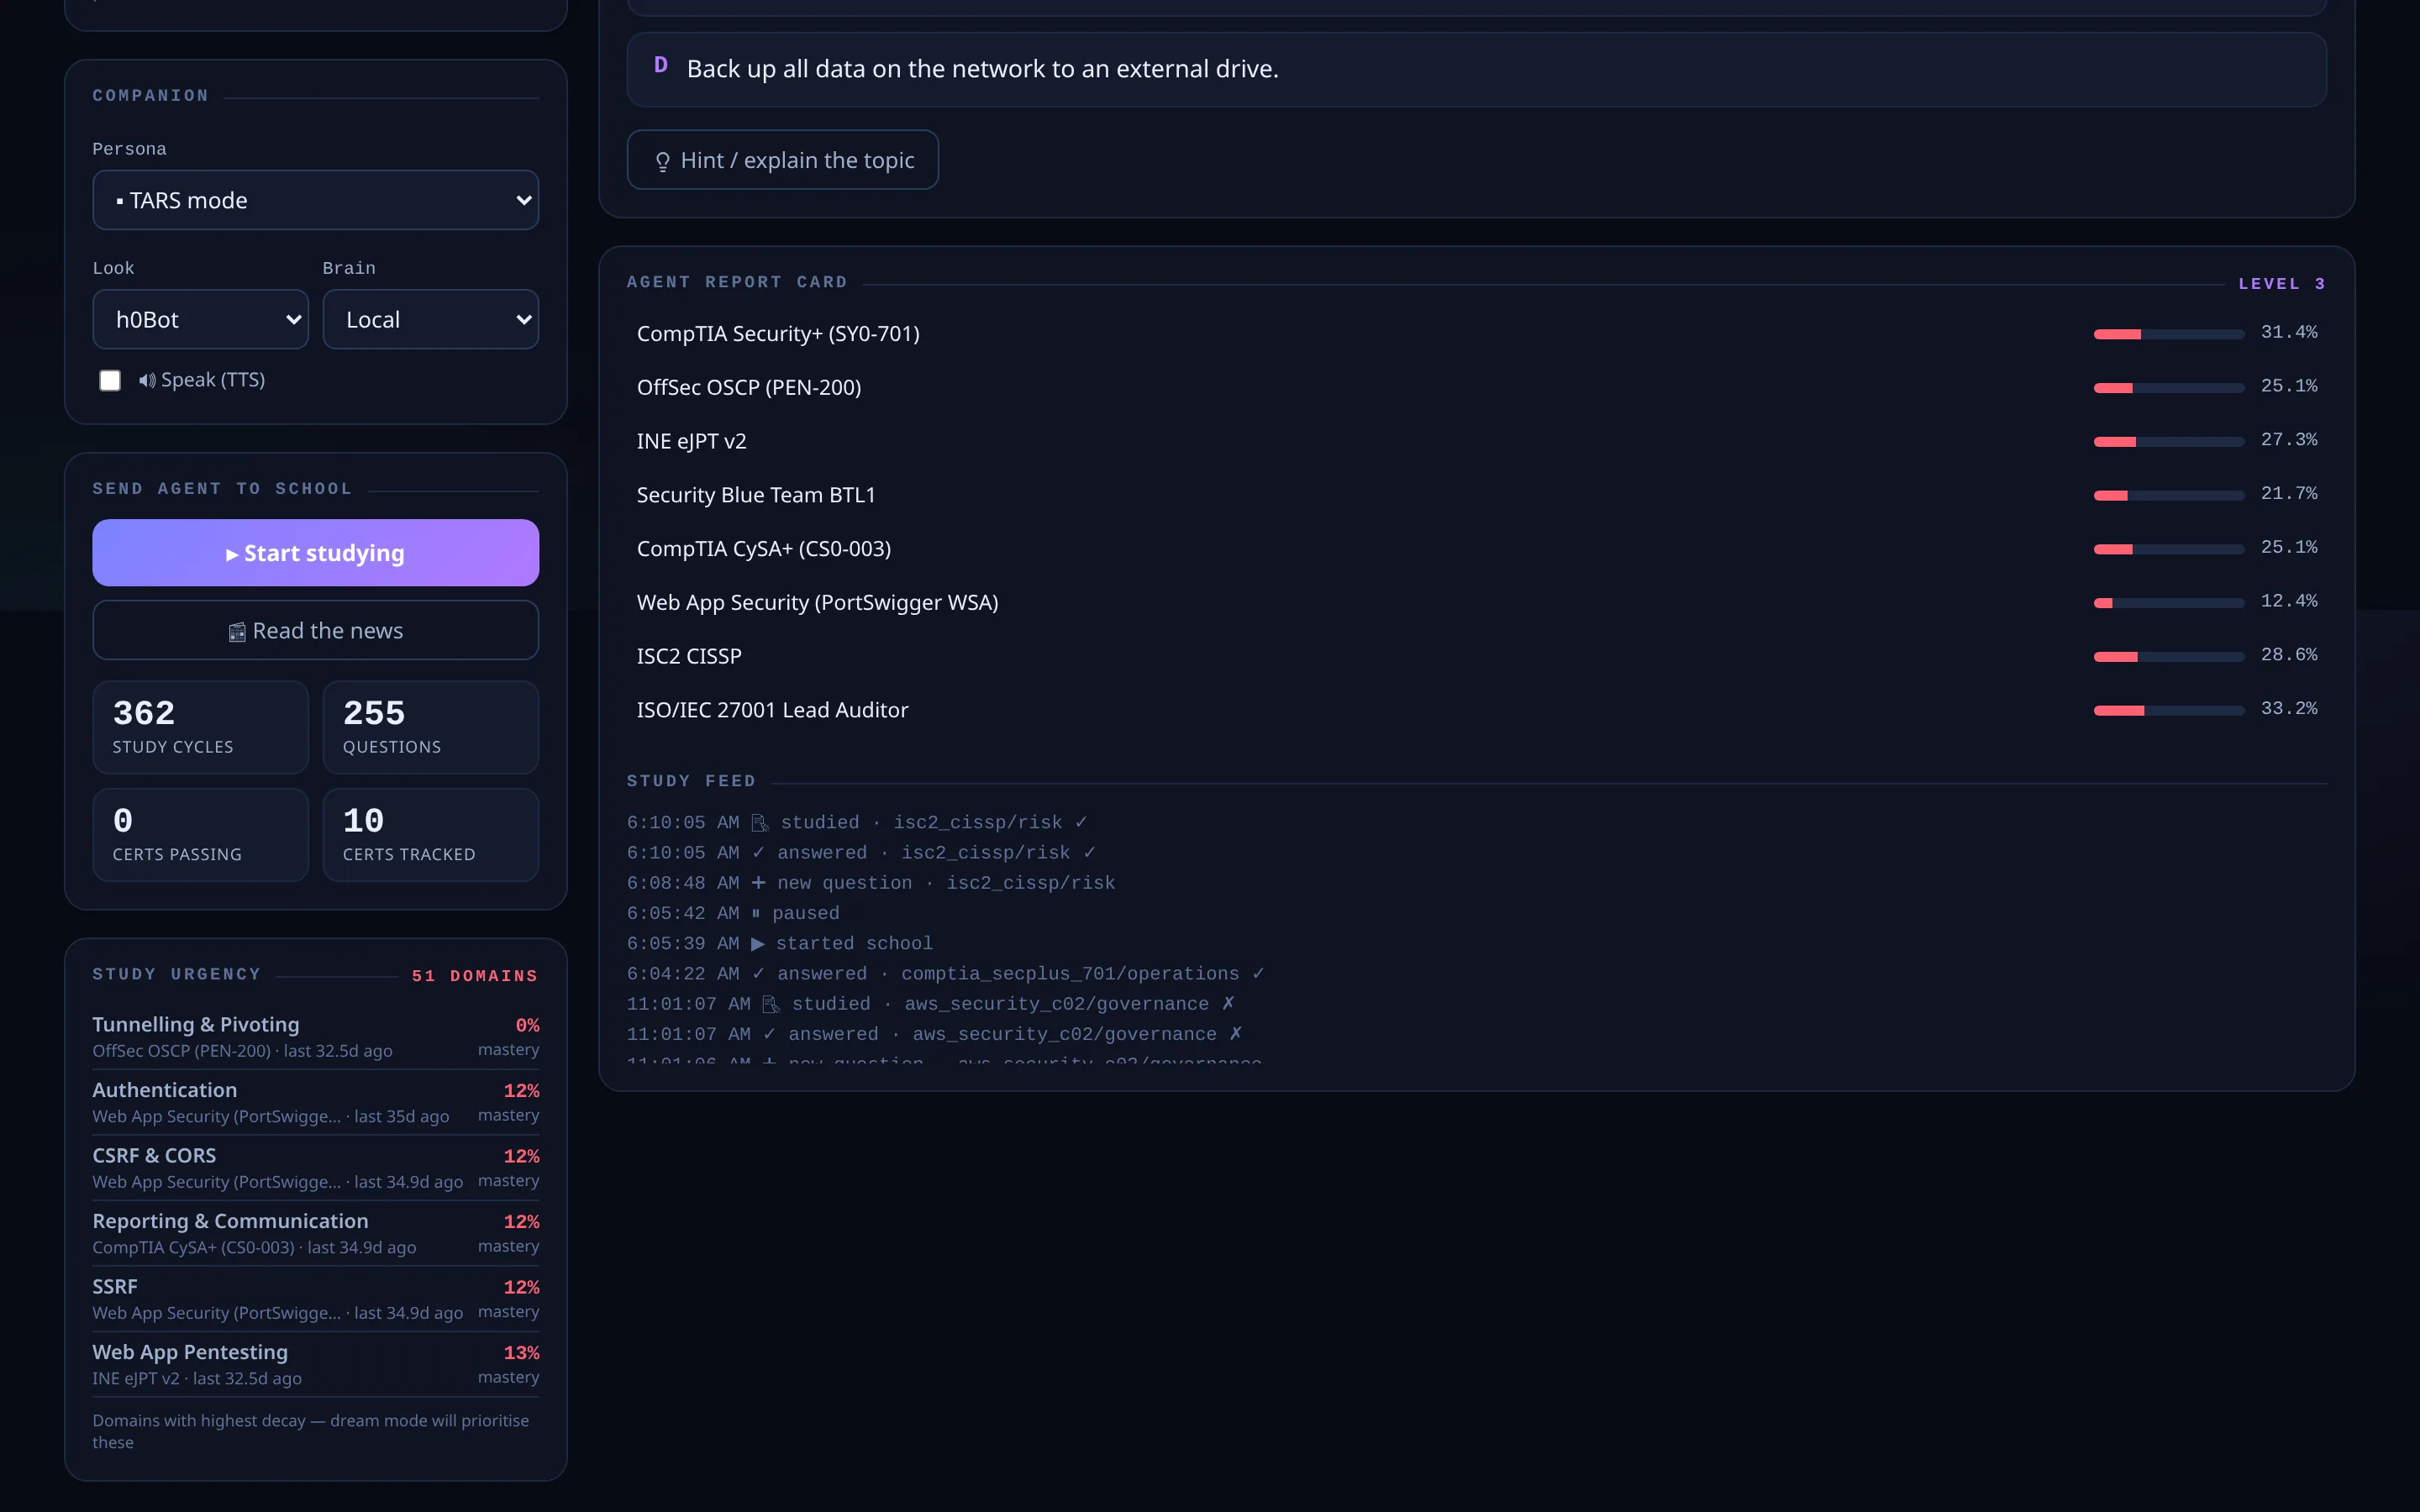Open the Brain dropdown showing Local
This screenshot has width=2420, height=1512.
click(x=431, y=319)
